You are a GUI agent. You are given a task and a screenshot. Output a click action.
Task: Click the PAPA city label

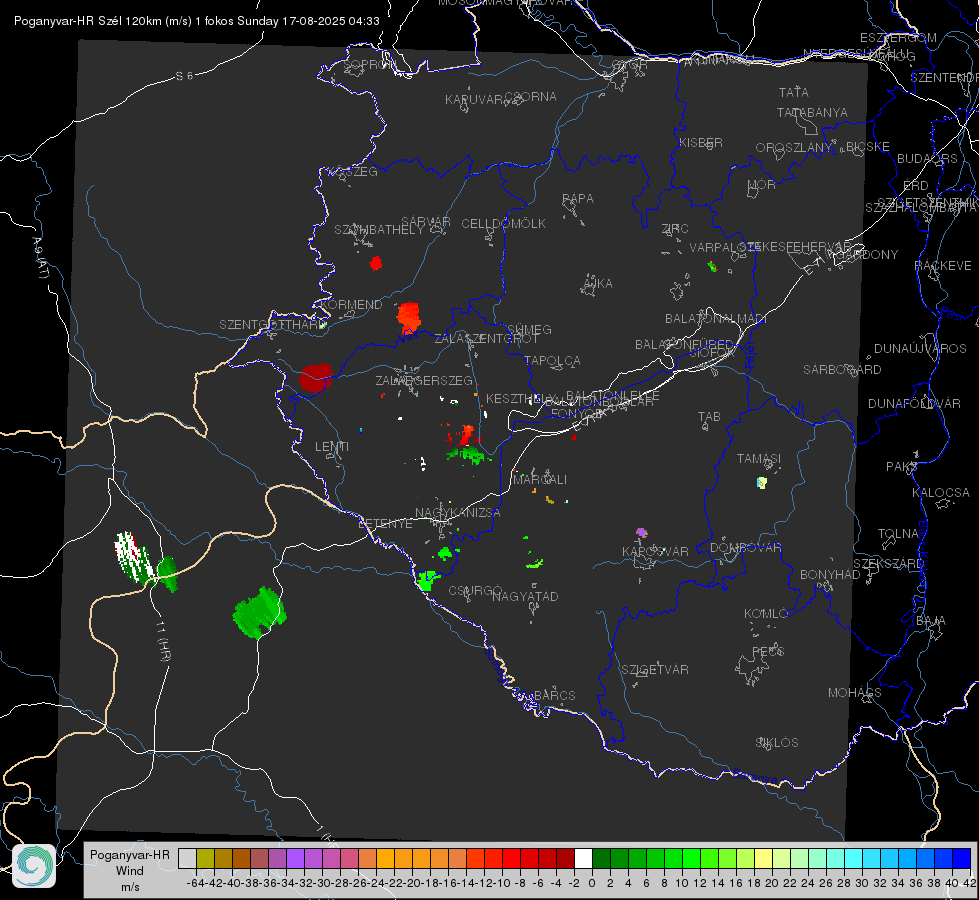578,199
